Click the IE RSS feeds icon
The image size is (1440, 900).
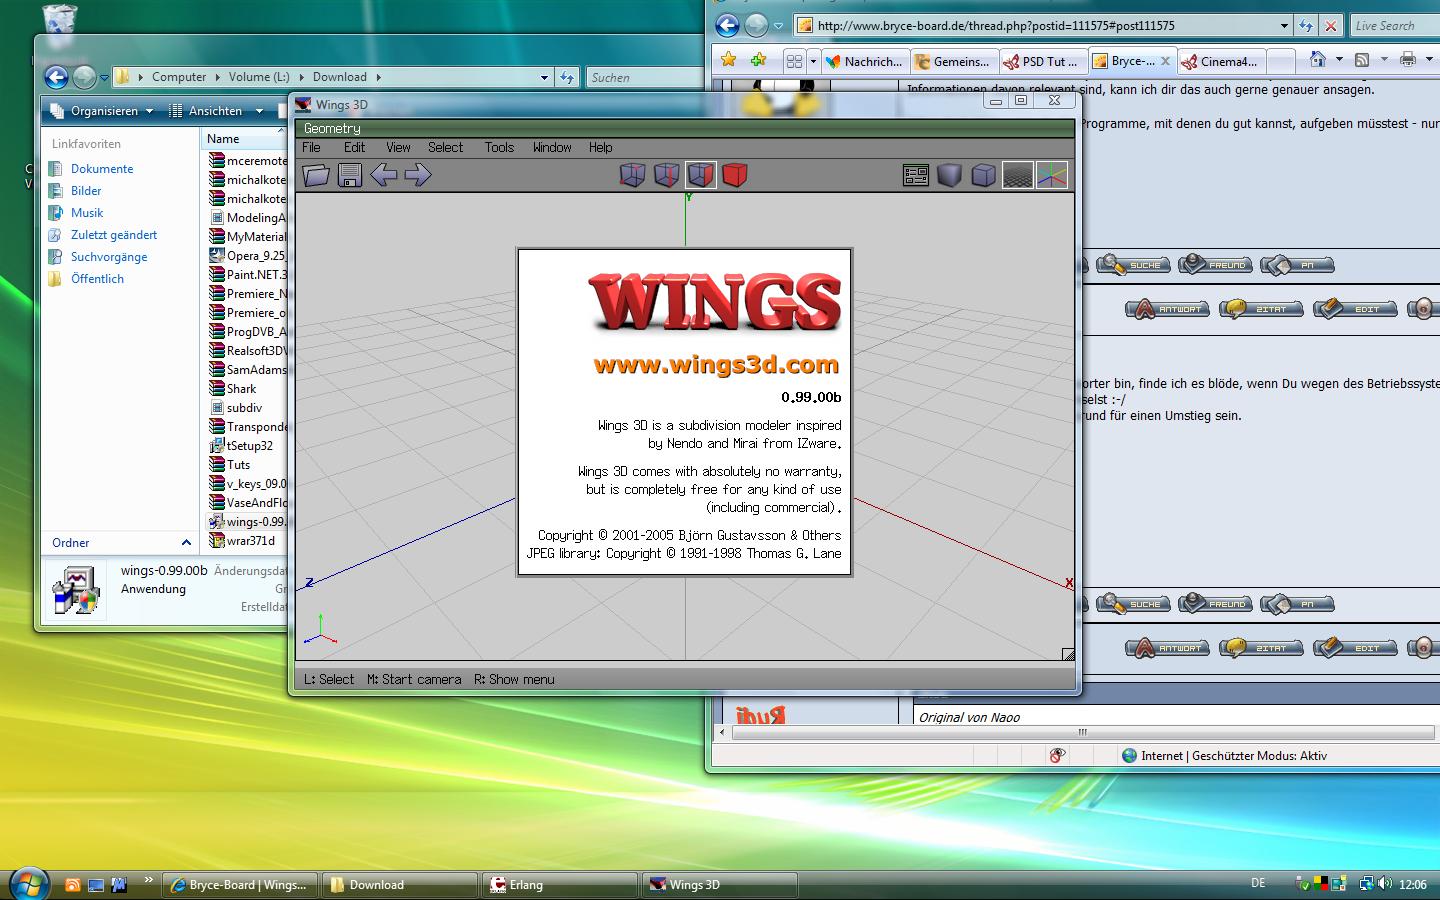[1361, 60]
